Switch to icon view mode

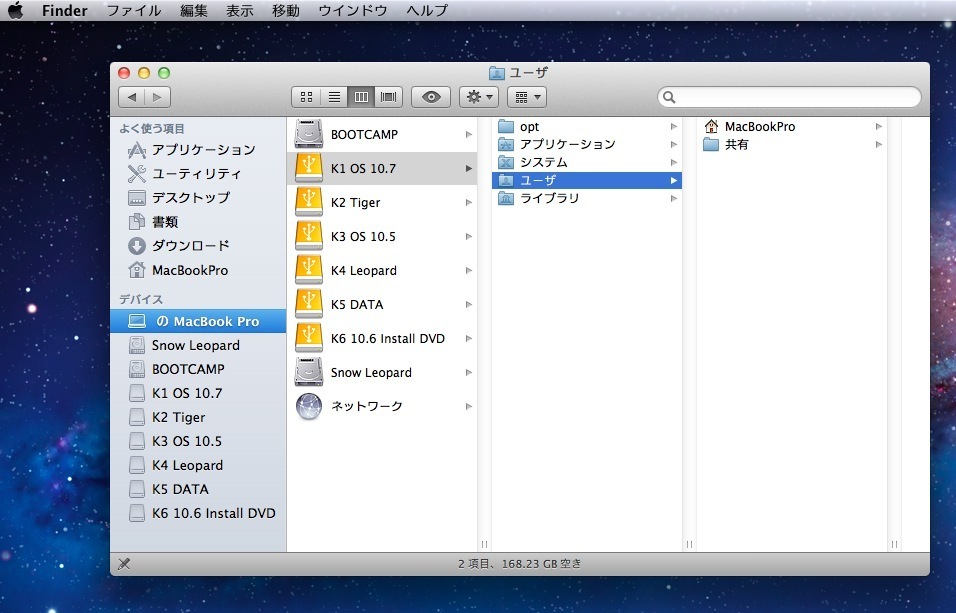pyautogui.click(x=306, y=97)
